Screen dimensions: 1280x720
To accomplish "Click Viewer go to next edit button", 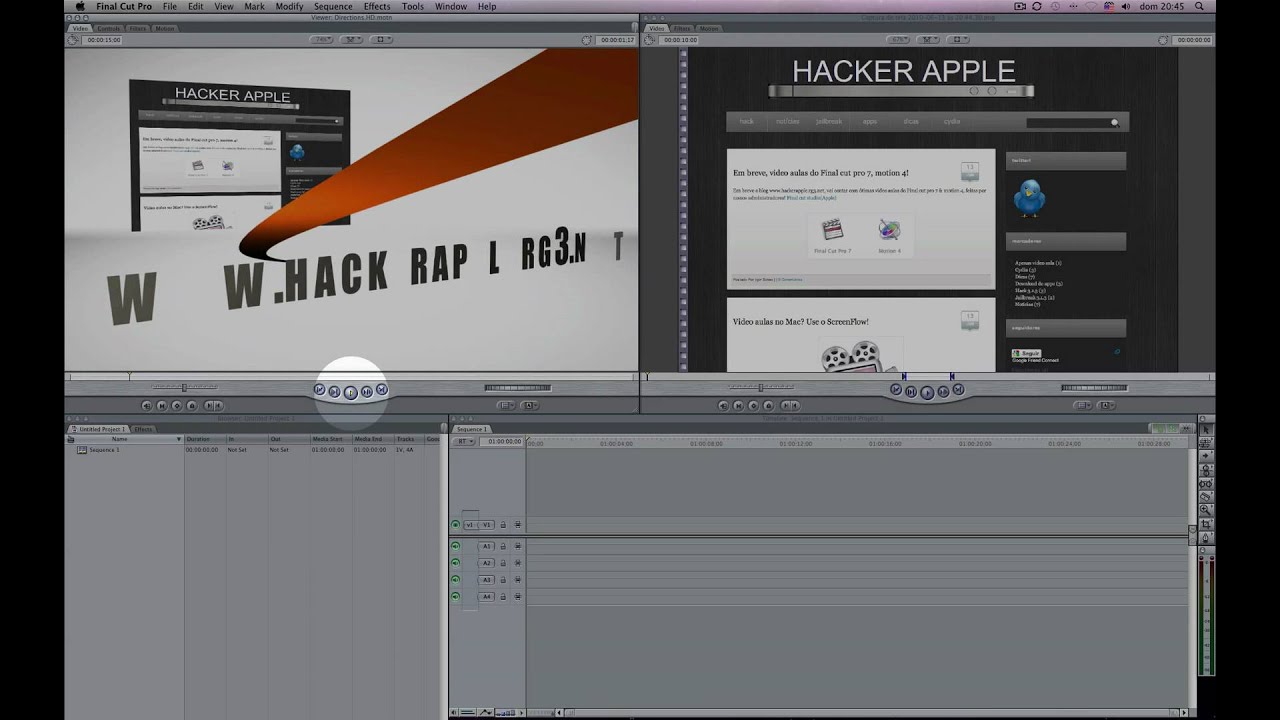I will [382, 389].
